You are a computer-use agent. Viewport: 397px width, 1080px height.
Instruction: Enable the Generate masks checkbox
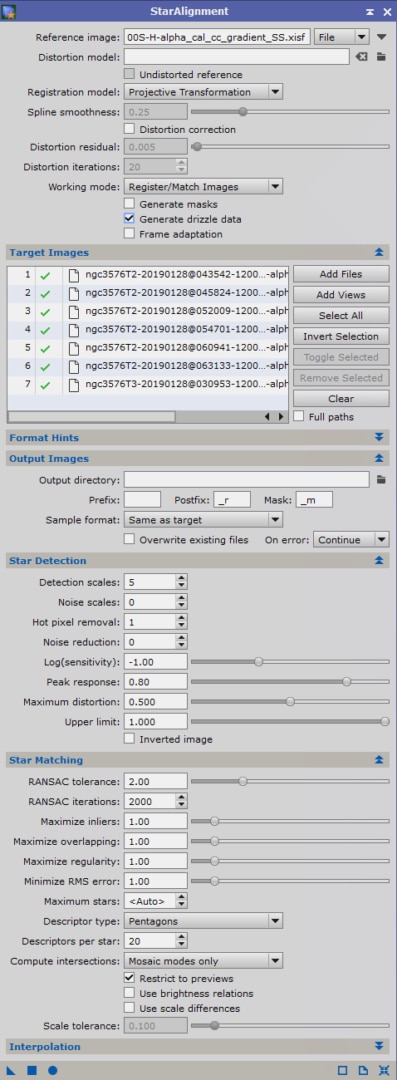[129, 204]
